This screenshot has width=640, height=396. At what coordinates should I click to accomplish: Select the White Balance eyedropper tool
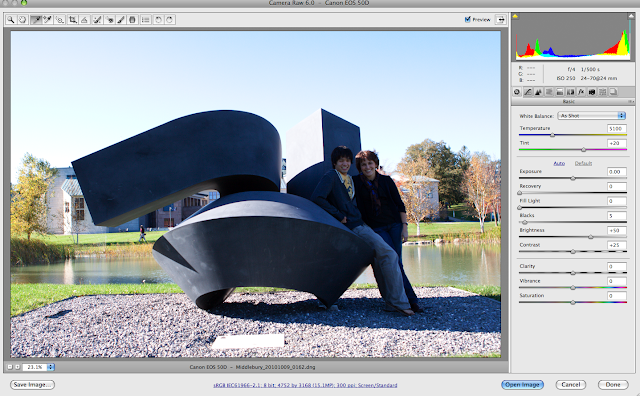[x=36, y=20]
